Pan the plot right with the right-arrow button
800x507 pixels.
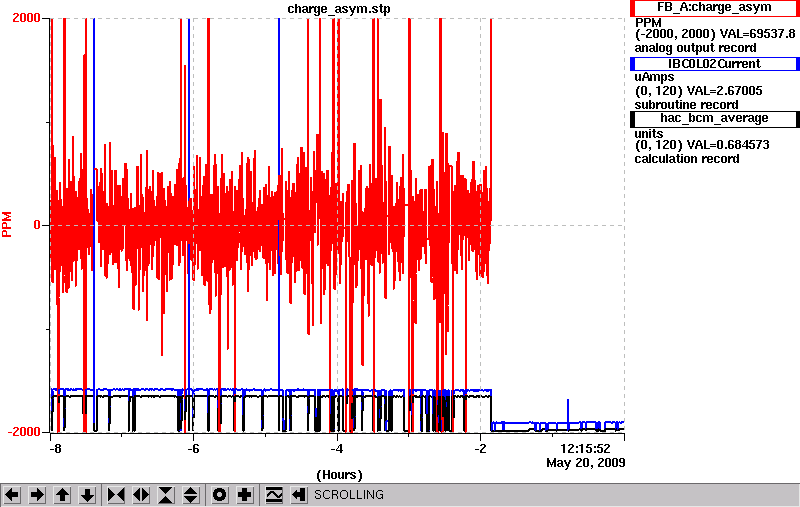point(37,495)
